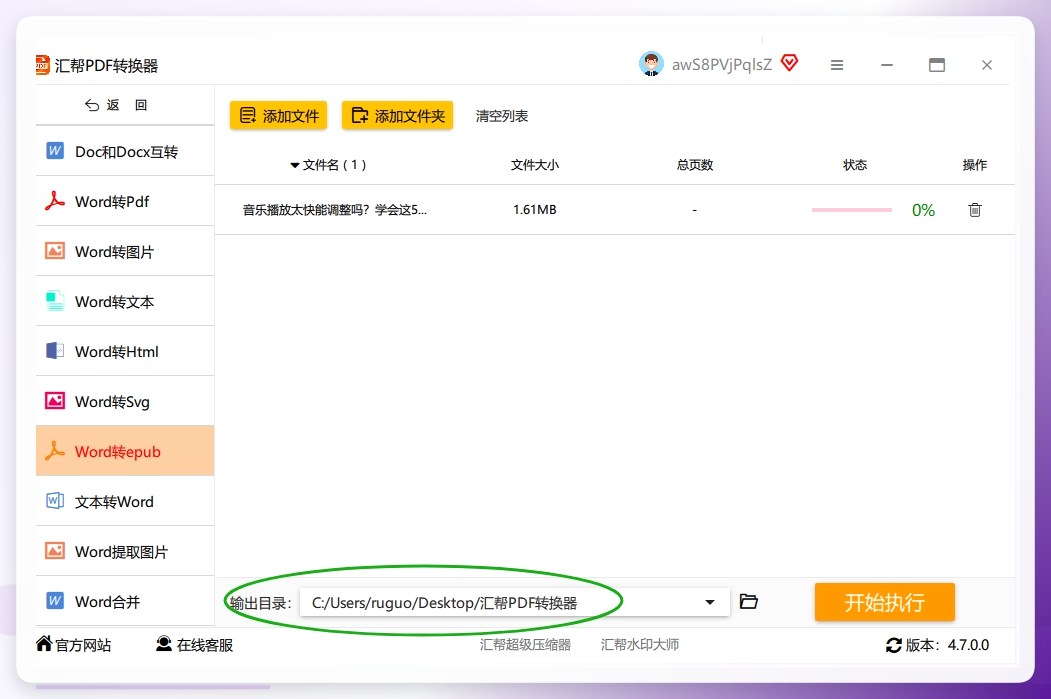Open the hamburger menu icon
This screenshot has width=1051, height=699.
pyautogui.click(x=837, y=65)
